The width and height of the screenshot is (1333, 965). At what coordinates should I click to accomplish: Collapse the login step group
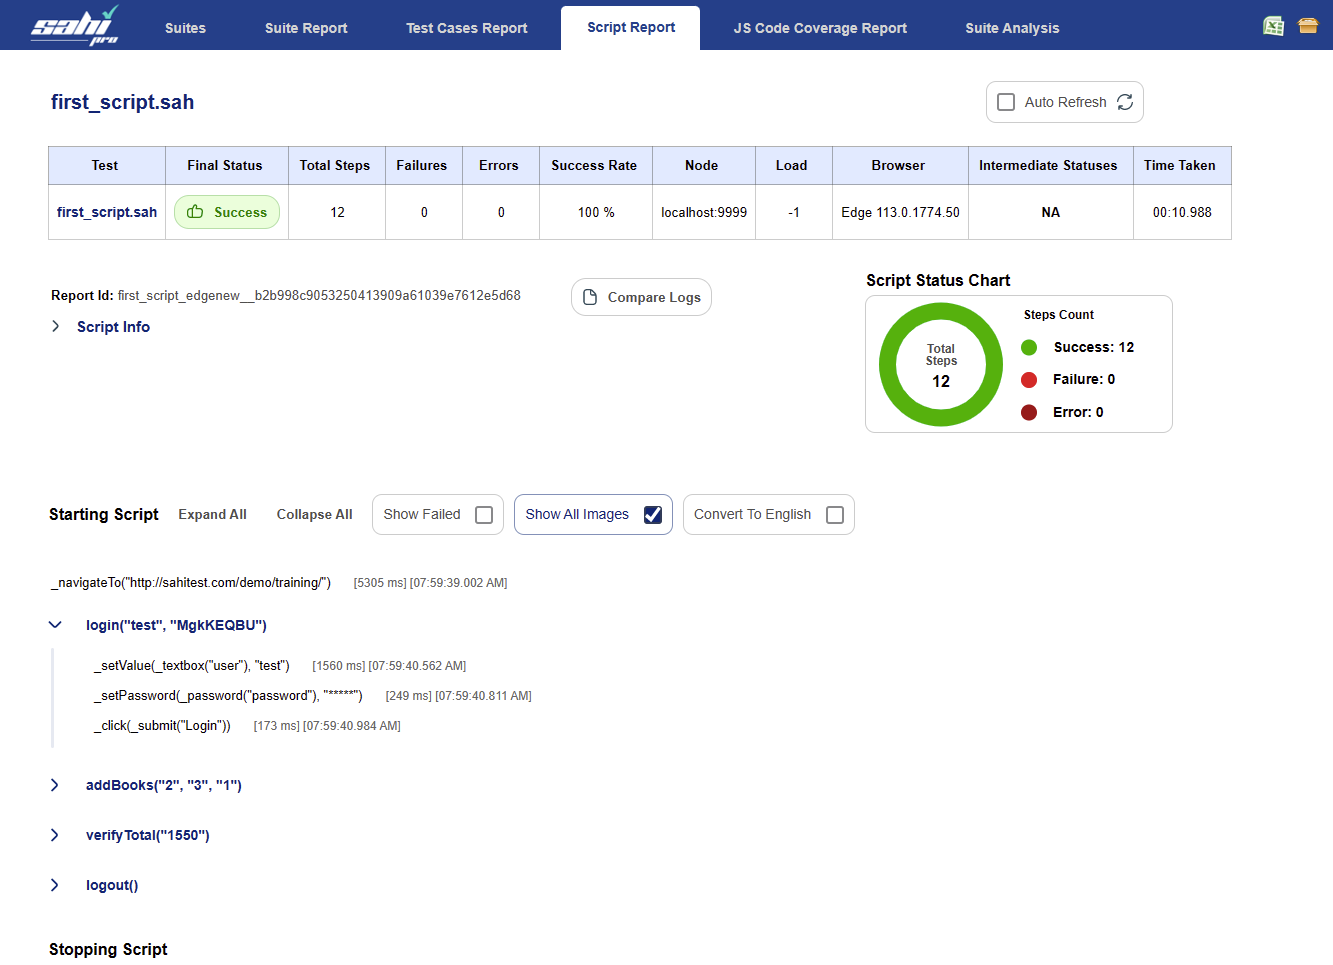55,625
